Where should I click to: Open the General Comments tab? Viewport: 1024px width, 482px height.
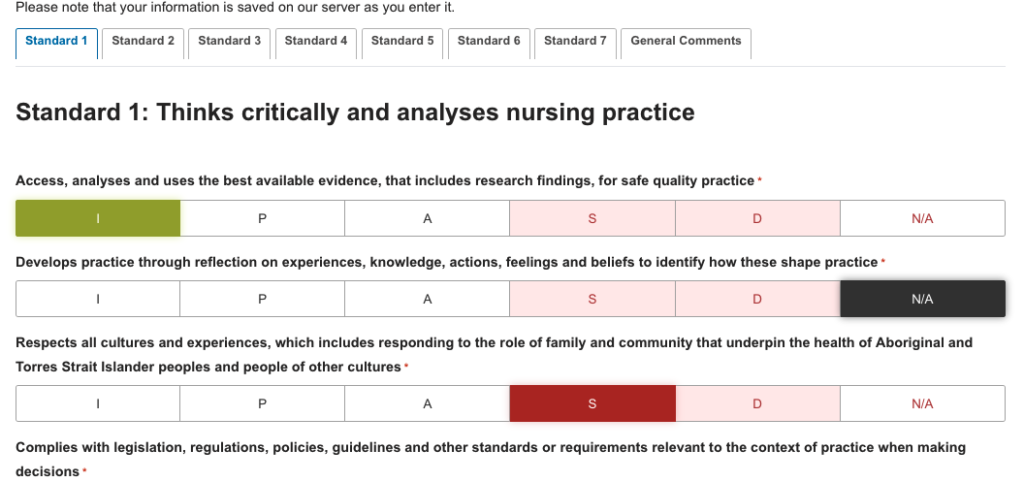tap(686, 41)
